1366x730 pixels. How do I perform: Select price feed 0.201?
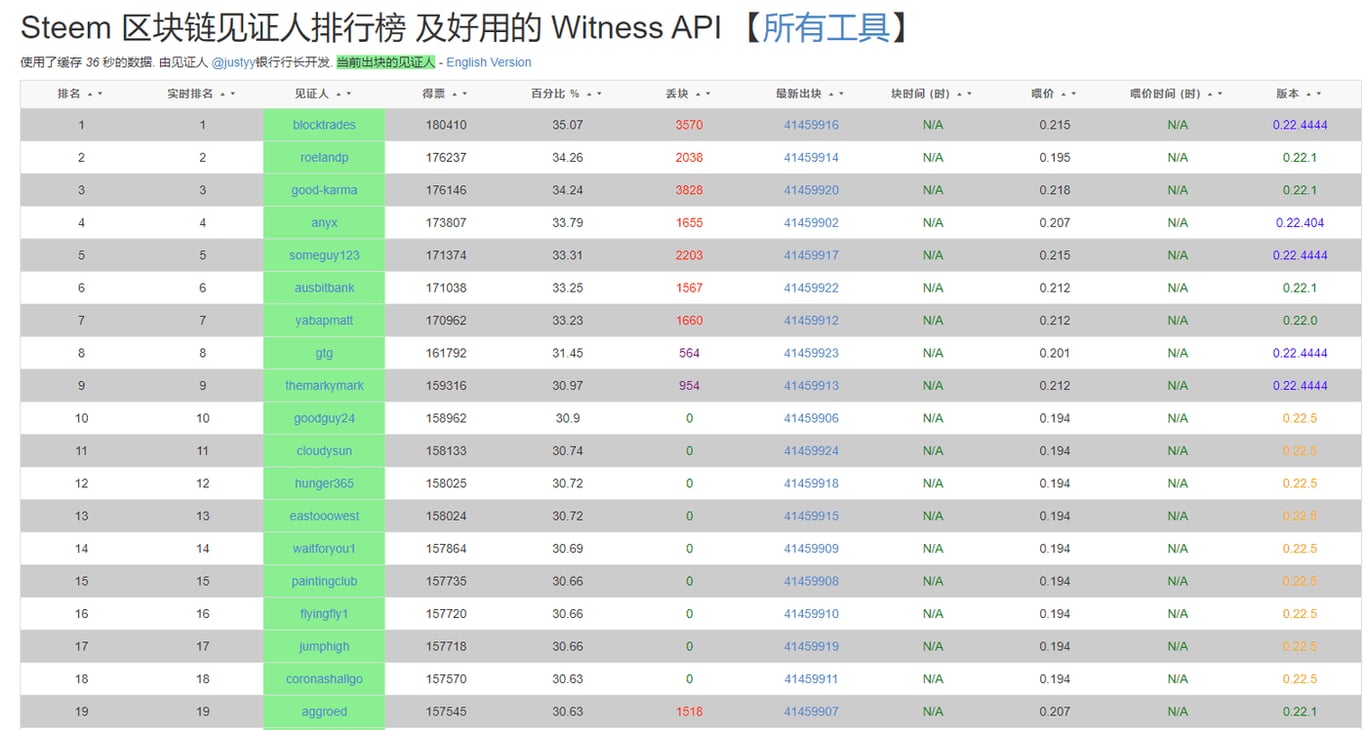pos(1054,353)
